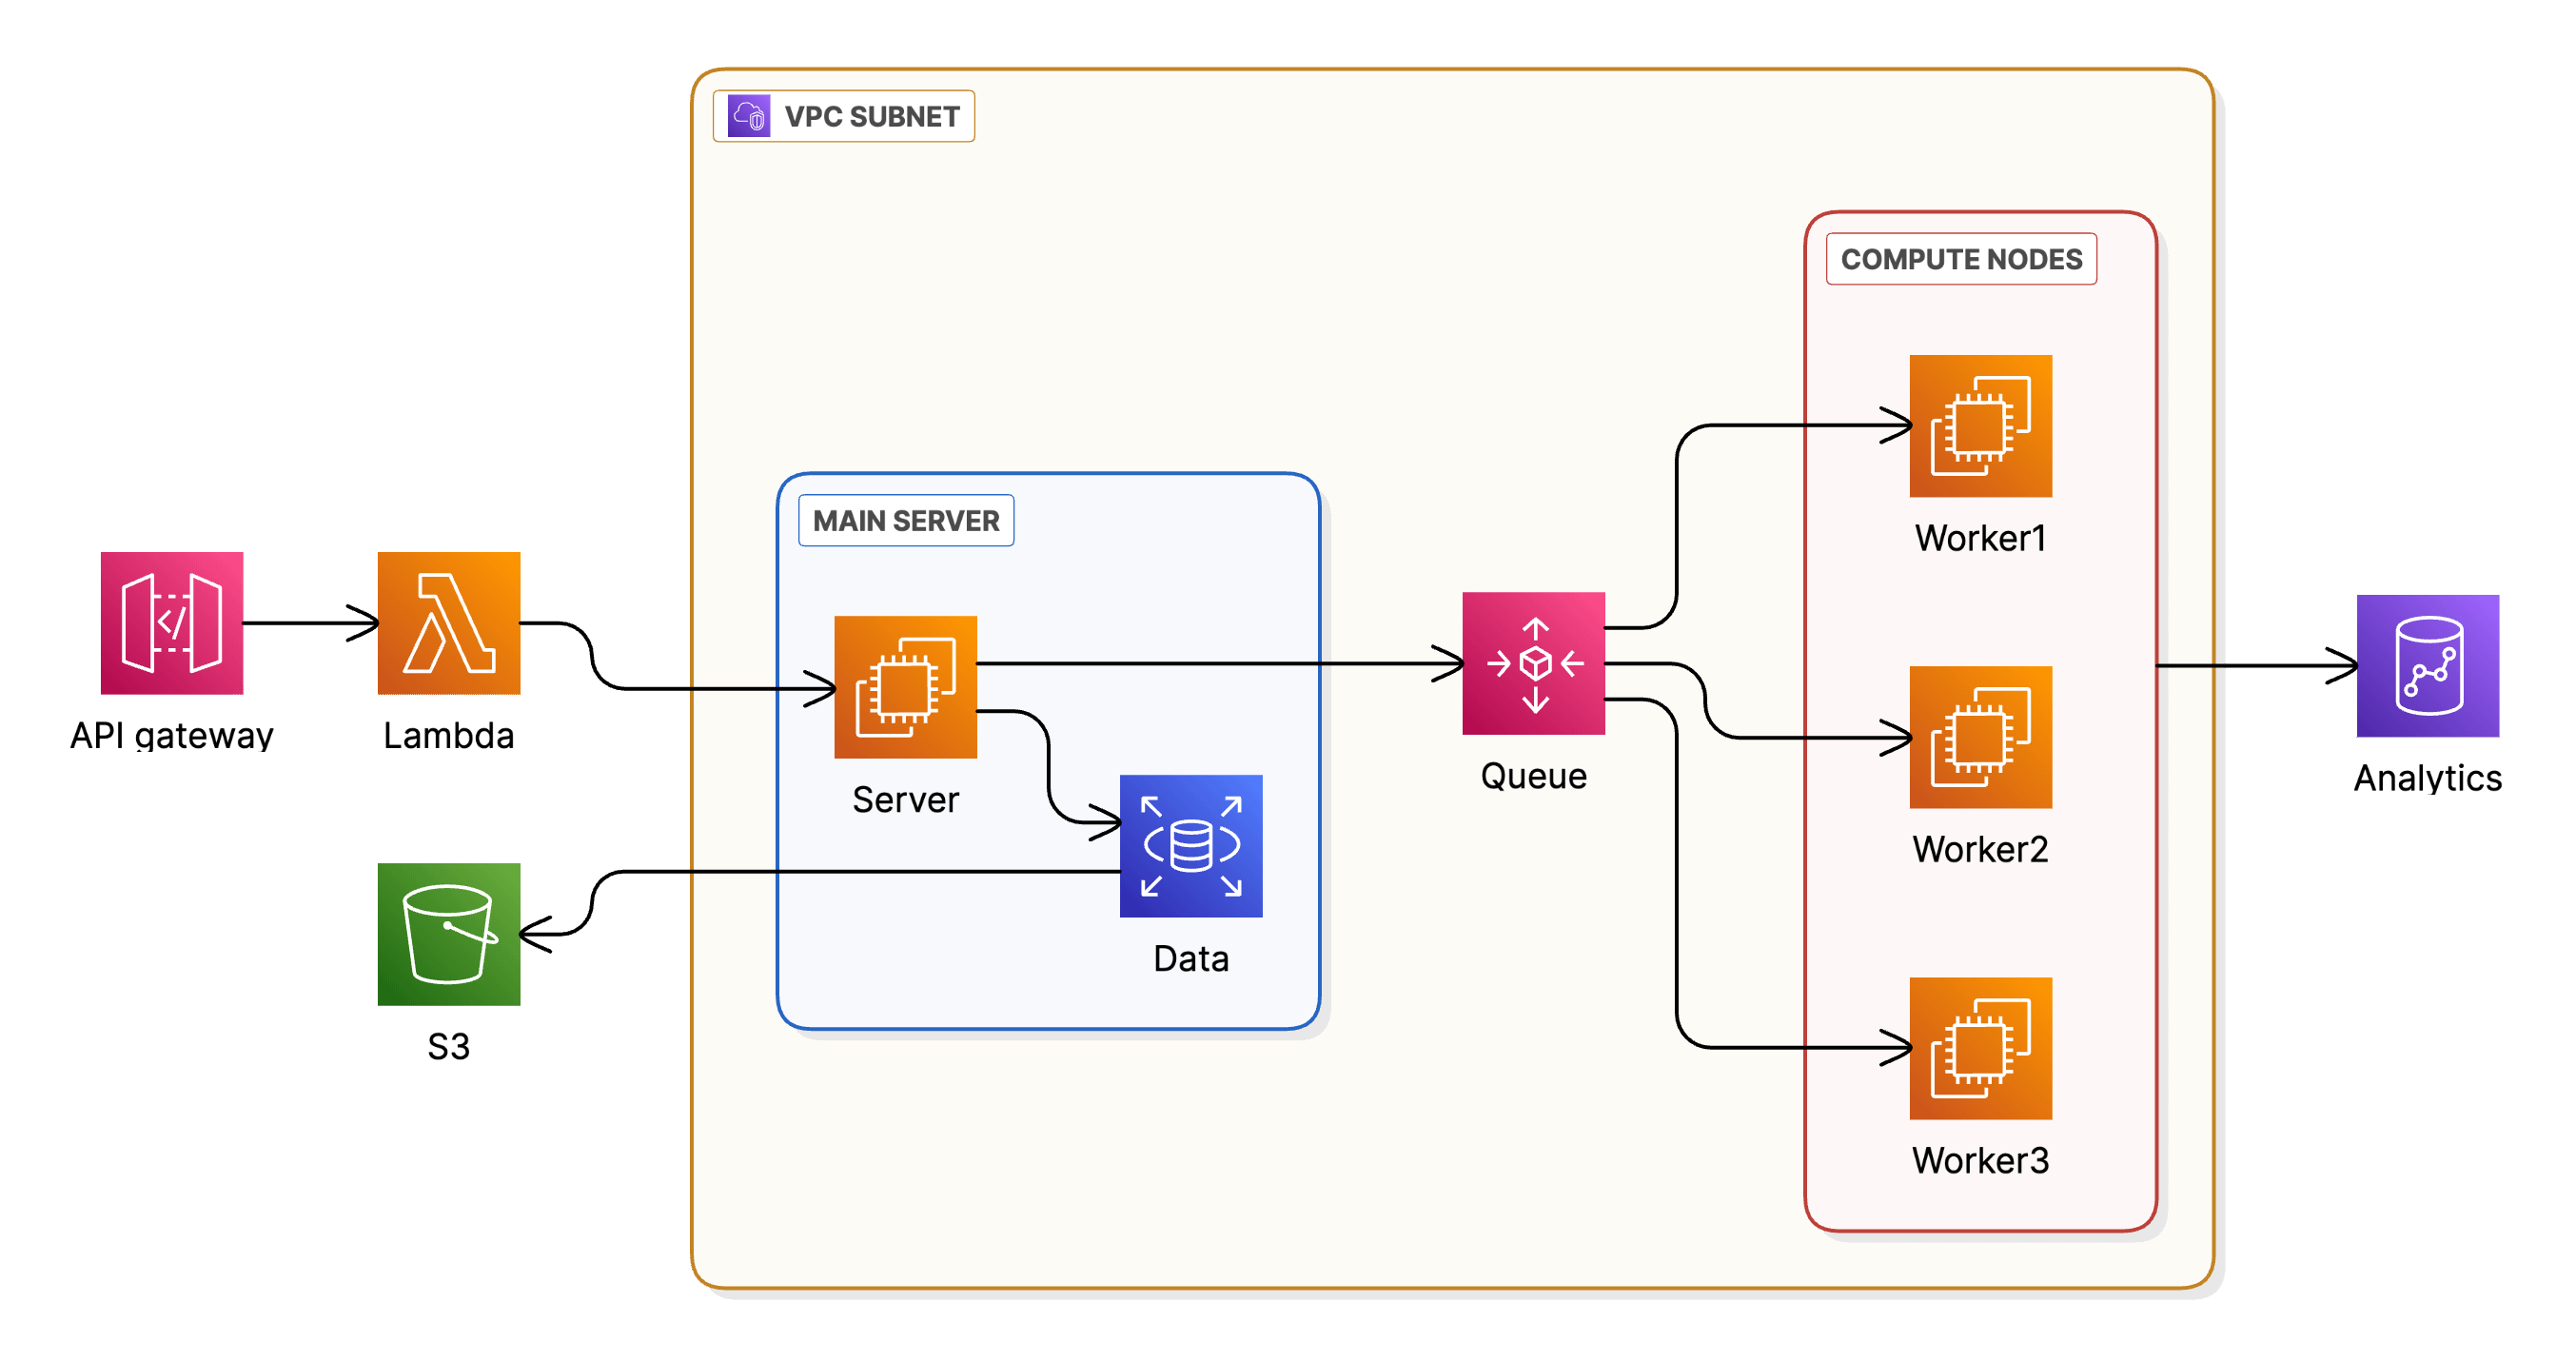2576x1362 pixels.
Task: Click the 'Worker1' text label
Action: click(x=1981, y=538)
